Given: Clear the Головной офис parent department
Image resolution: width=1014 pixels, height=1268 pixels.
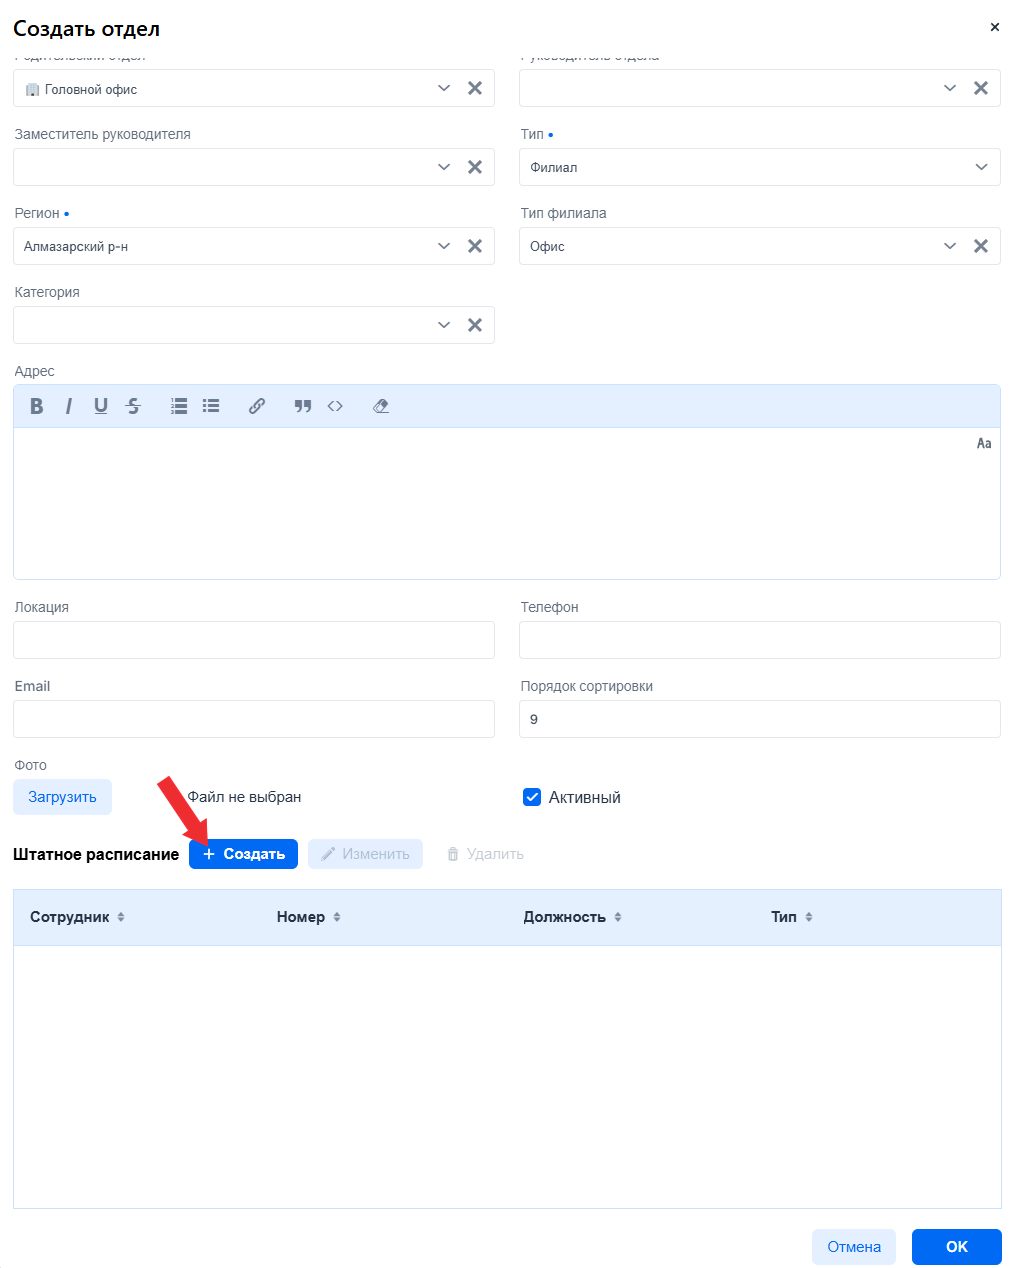Looking at the screenshot, I should pyautogui.click(x=475, y=88).
